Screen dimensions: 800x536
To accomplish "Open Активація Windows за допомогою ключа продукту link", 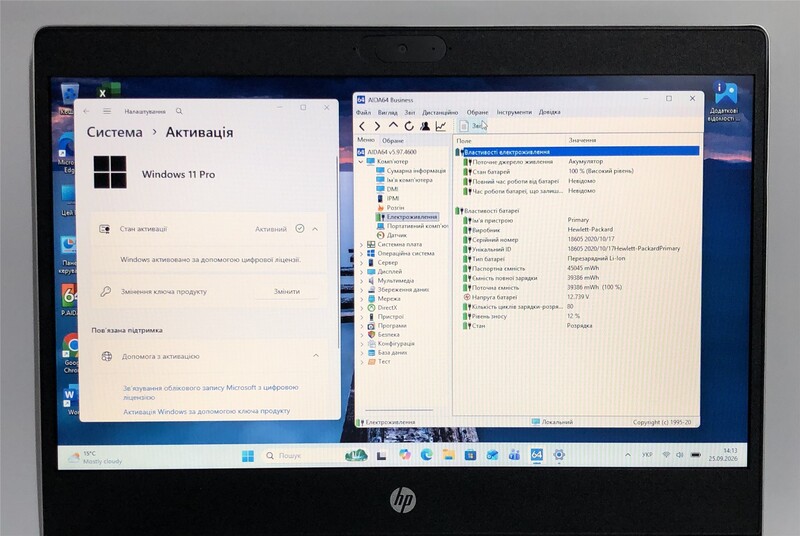I will (x=207, y=411).
